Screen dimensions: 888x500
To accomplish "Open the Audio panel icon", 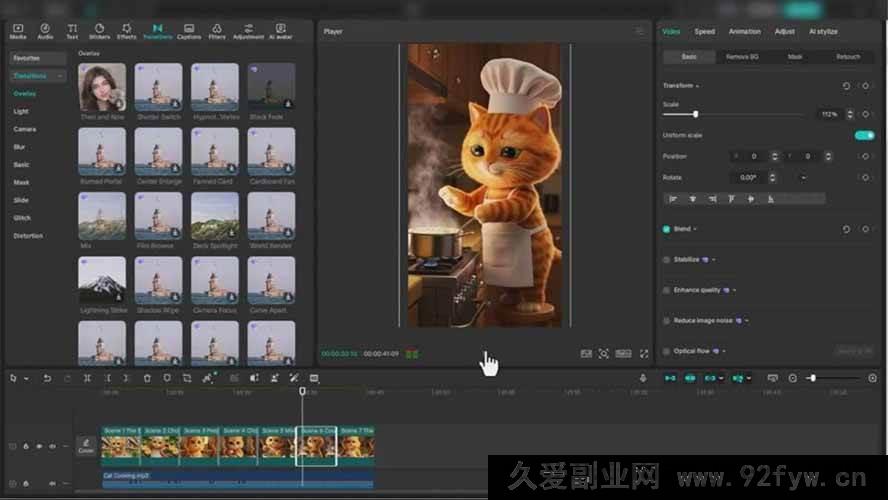I will 45,31.
